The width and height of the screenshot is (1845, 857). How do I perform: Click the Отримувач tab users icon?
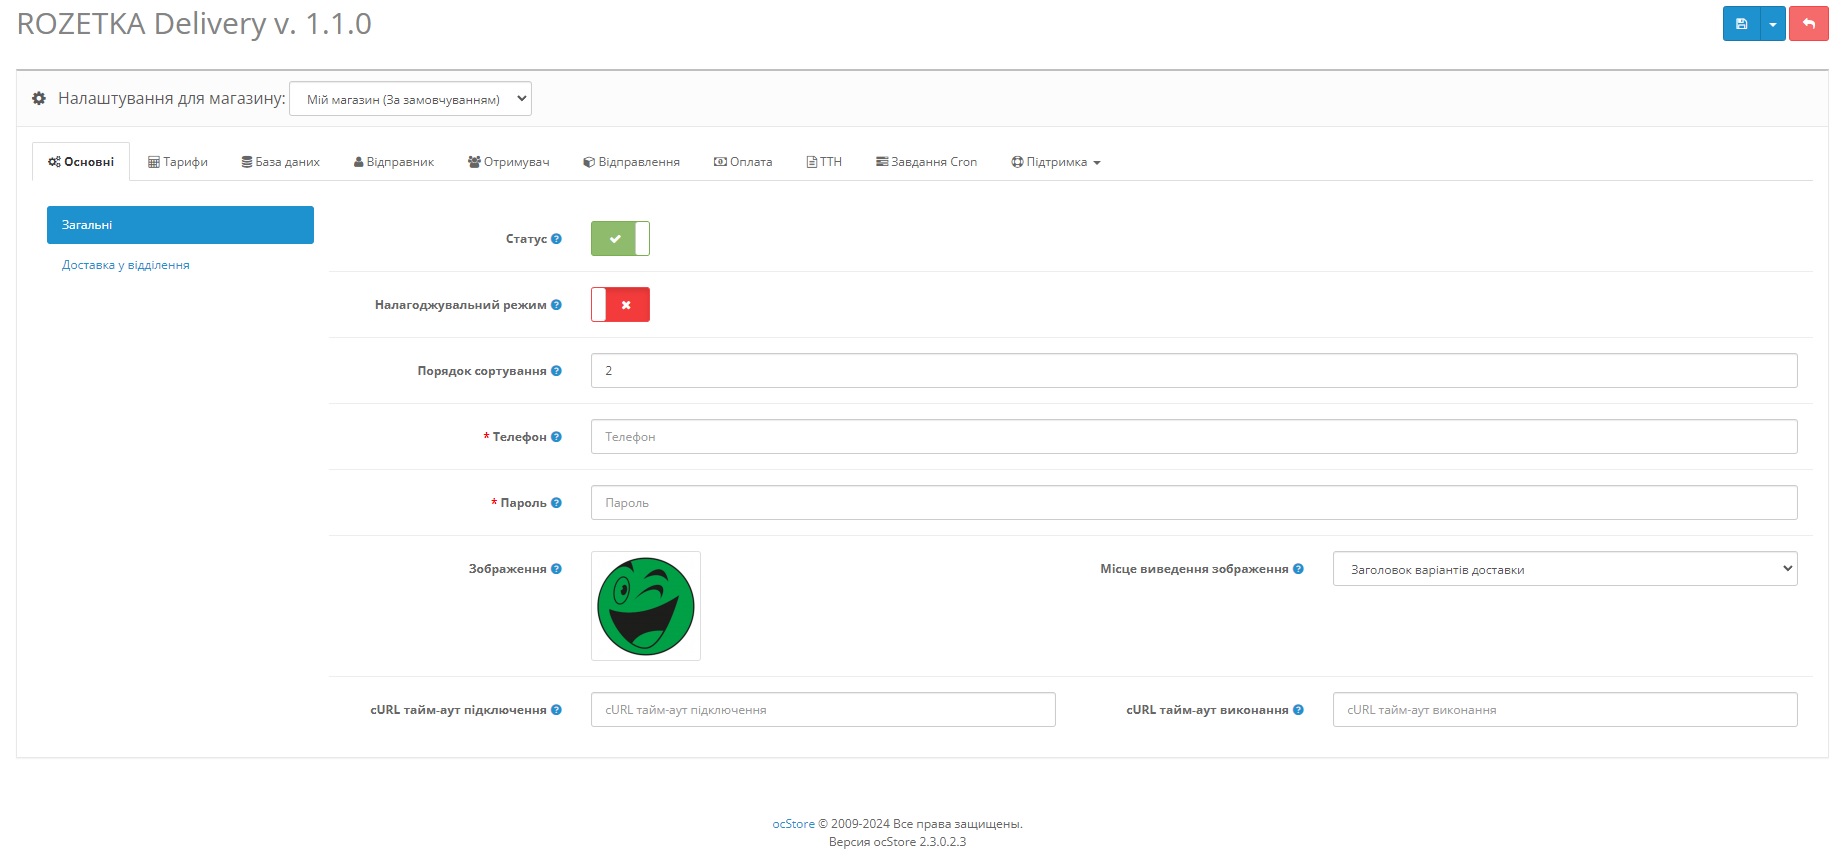[x=474, y=162]
